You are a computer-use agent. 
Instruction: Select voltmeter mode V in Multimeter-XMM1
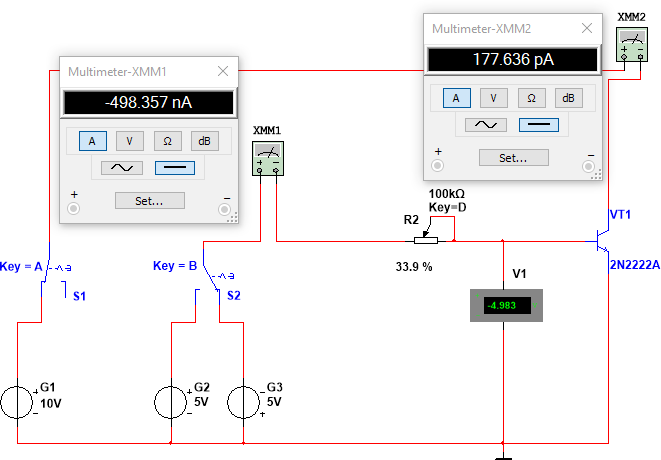(130, 141)
